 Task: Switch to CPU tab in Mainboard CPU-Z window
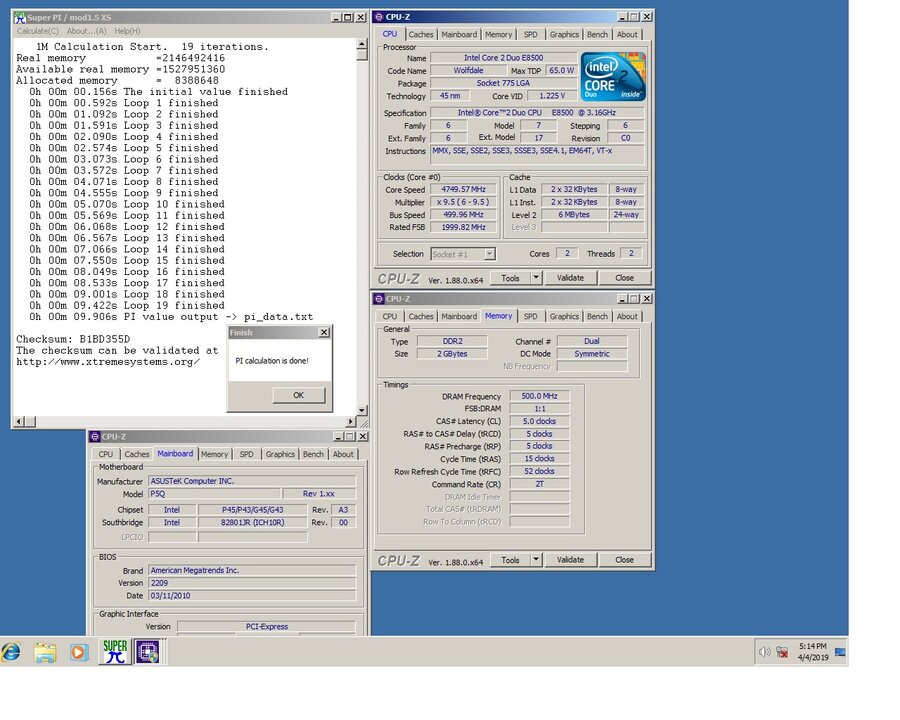pyautogui.click(x=106, y=454)
